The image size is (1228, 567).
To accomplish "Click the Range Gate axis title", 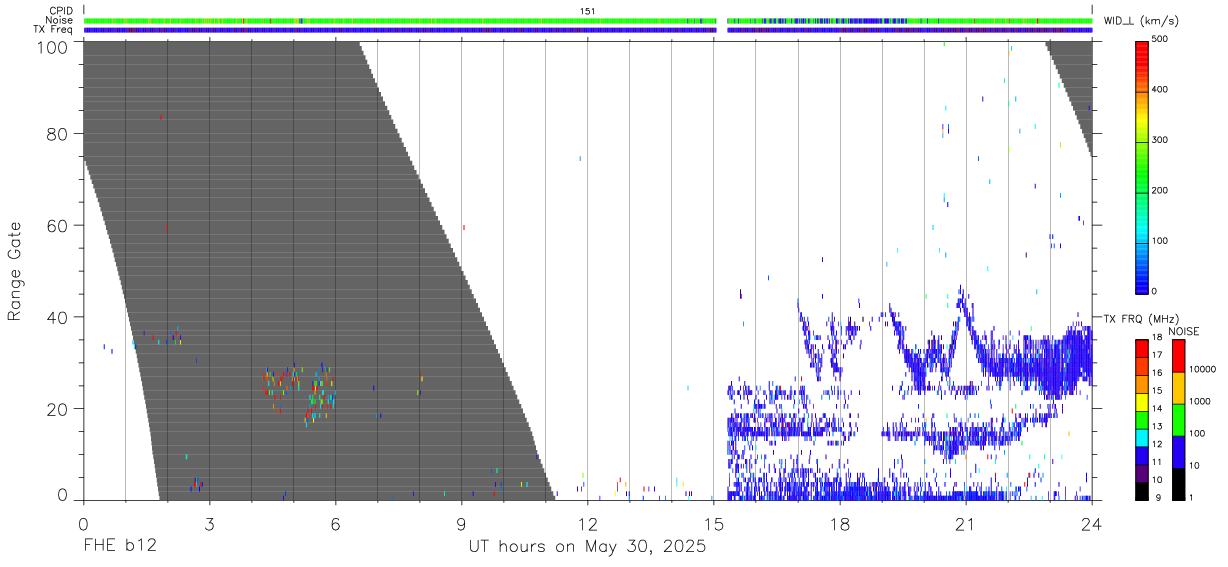I will pyautogui.click(x=15, y=272).
